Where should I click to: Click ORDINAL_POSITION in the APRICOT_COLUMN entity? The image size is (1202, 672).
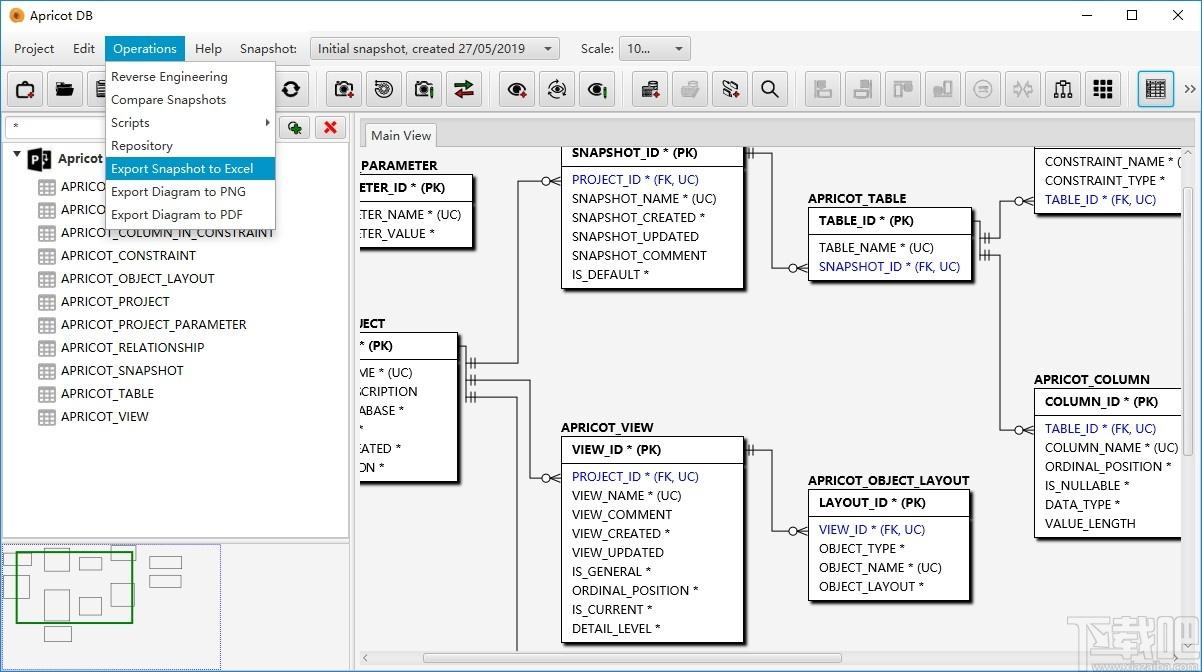click(1109, 466)
